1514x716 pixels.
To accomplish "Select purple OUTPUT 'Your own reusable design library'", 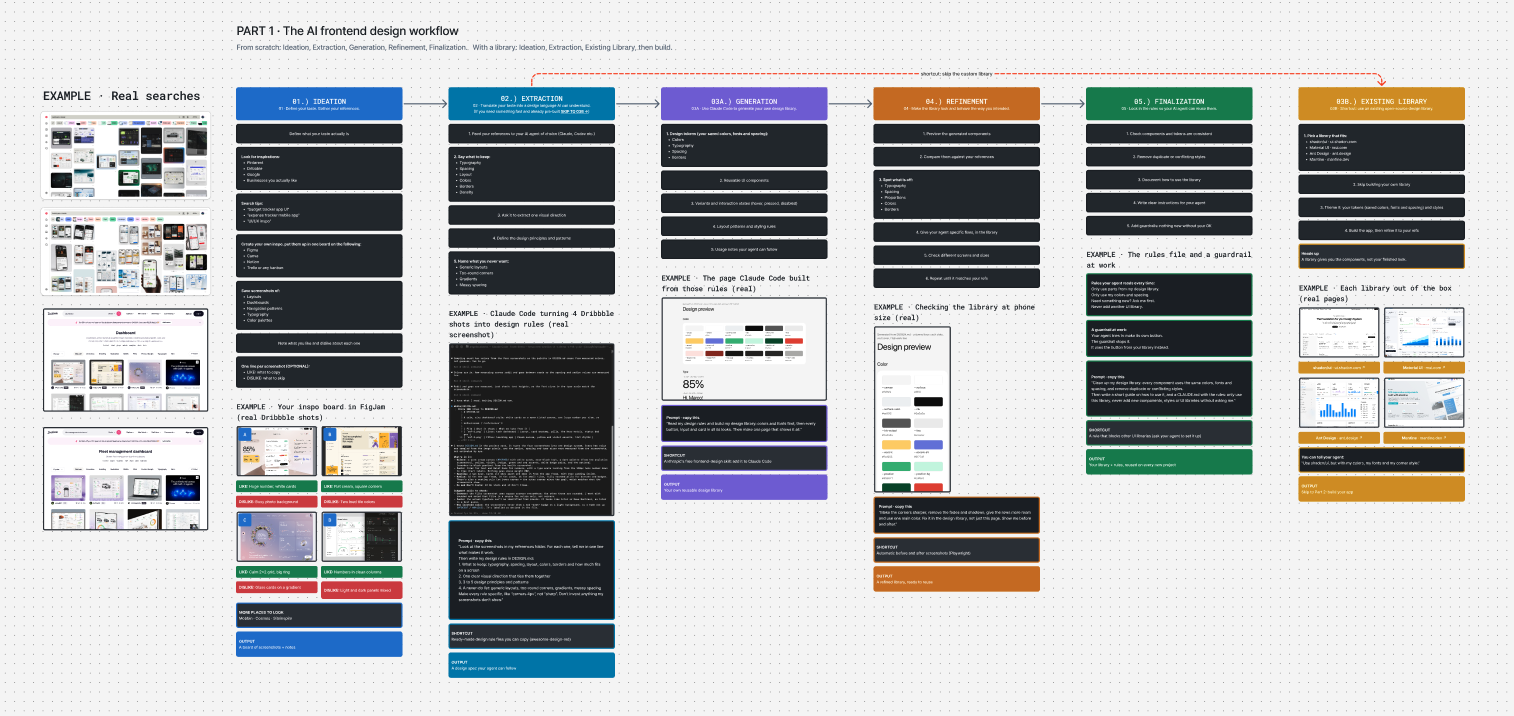I will tap(744, 487).
